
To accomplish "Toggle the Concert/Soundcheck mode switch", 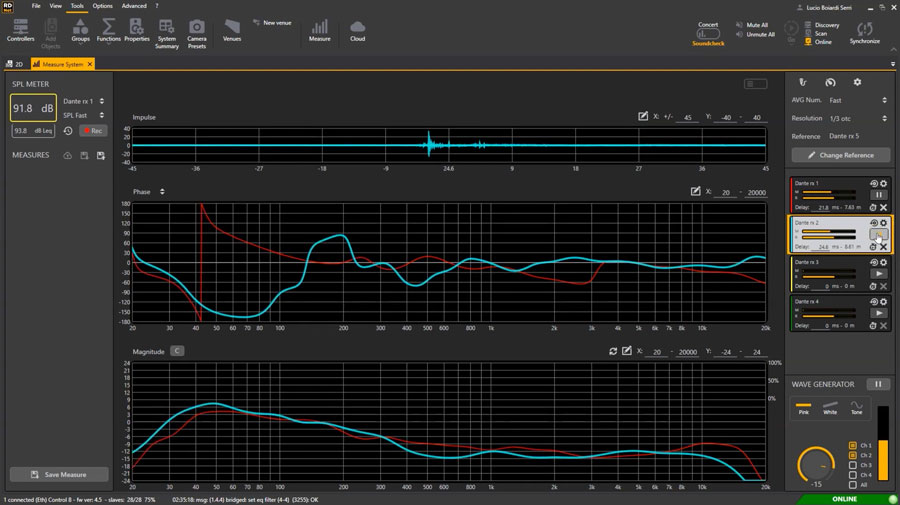I will [x=708, y=34].
